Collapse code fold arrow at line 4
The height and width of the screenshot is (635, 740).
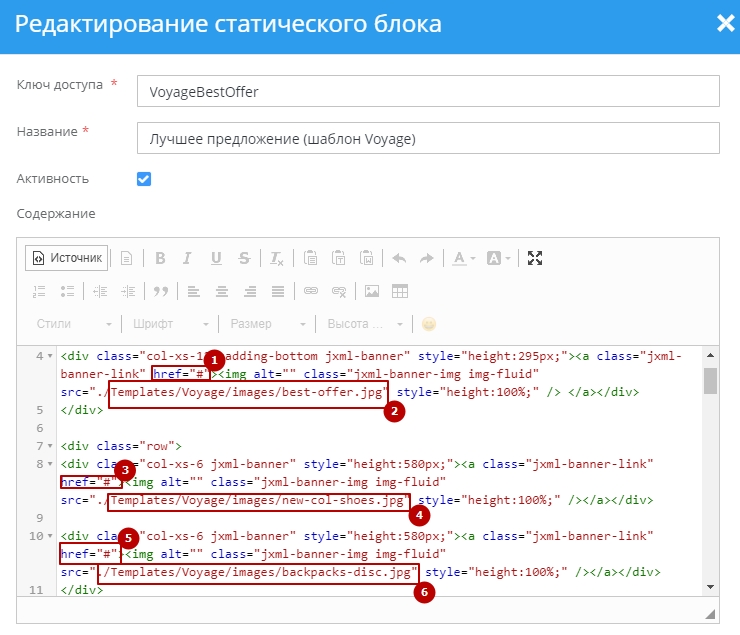[x=51, y=356]
